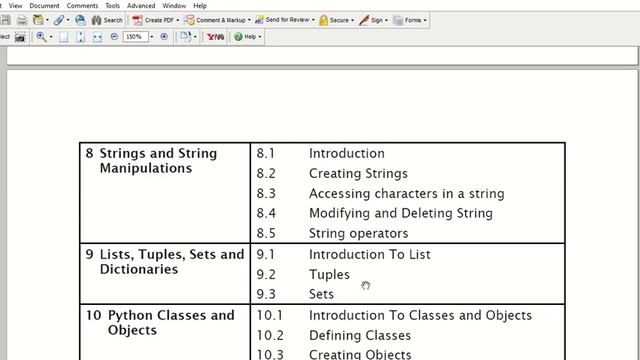
Task: Click the 150% zoom level field
Action: pyautogui.click(x=136, y=37)
